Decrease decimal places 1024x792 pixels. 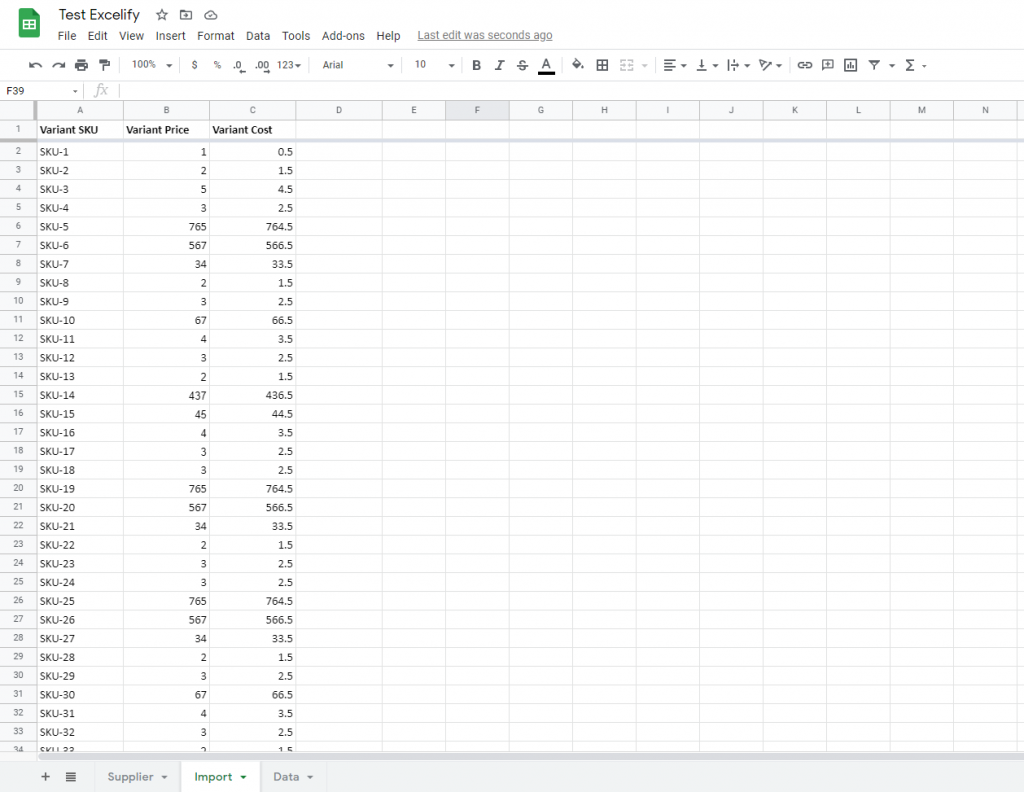238,64
